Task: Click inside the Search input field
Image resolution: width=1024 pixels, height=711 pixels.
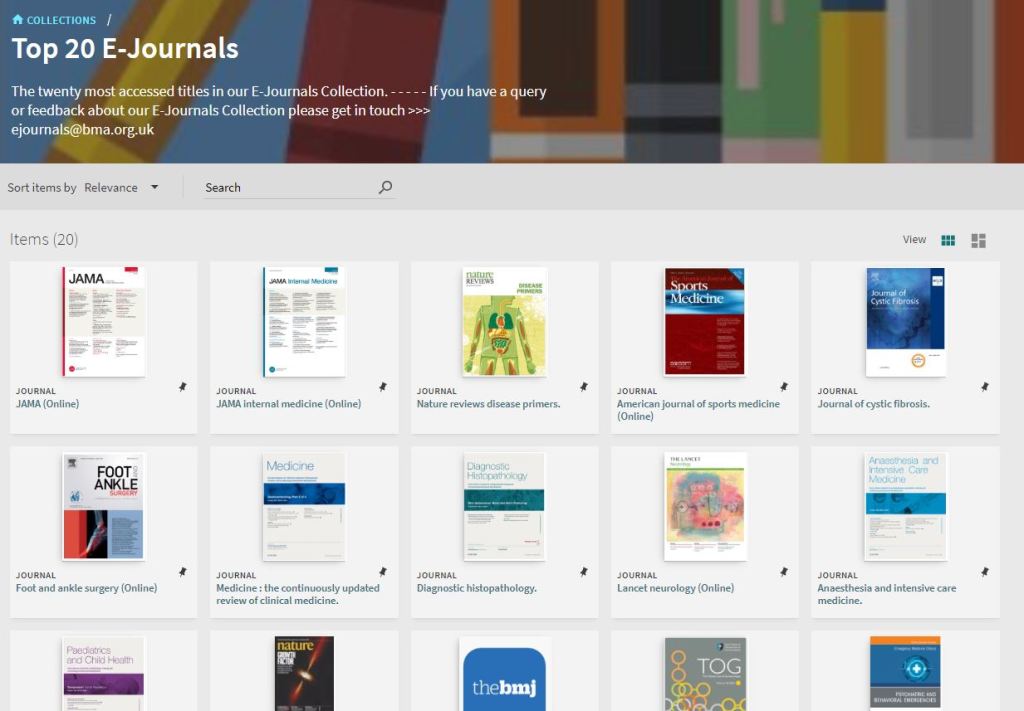Action: tap(288, 187)
